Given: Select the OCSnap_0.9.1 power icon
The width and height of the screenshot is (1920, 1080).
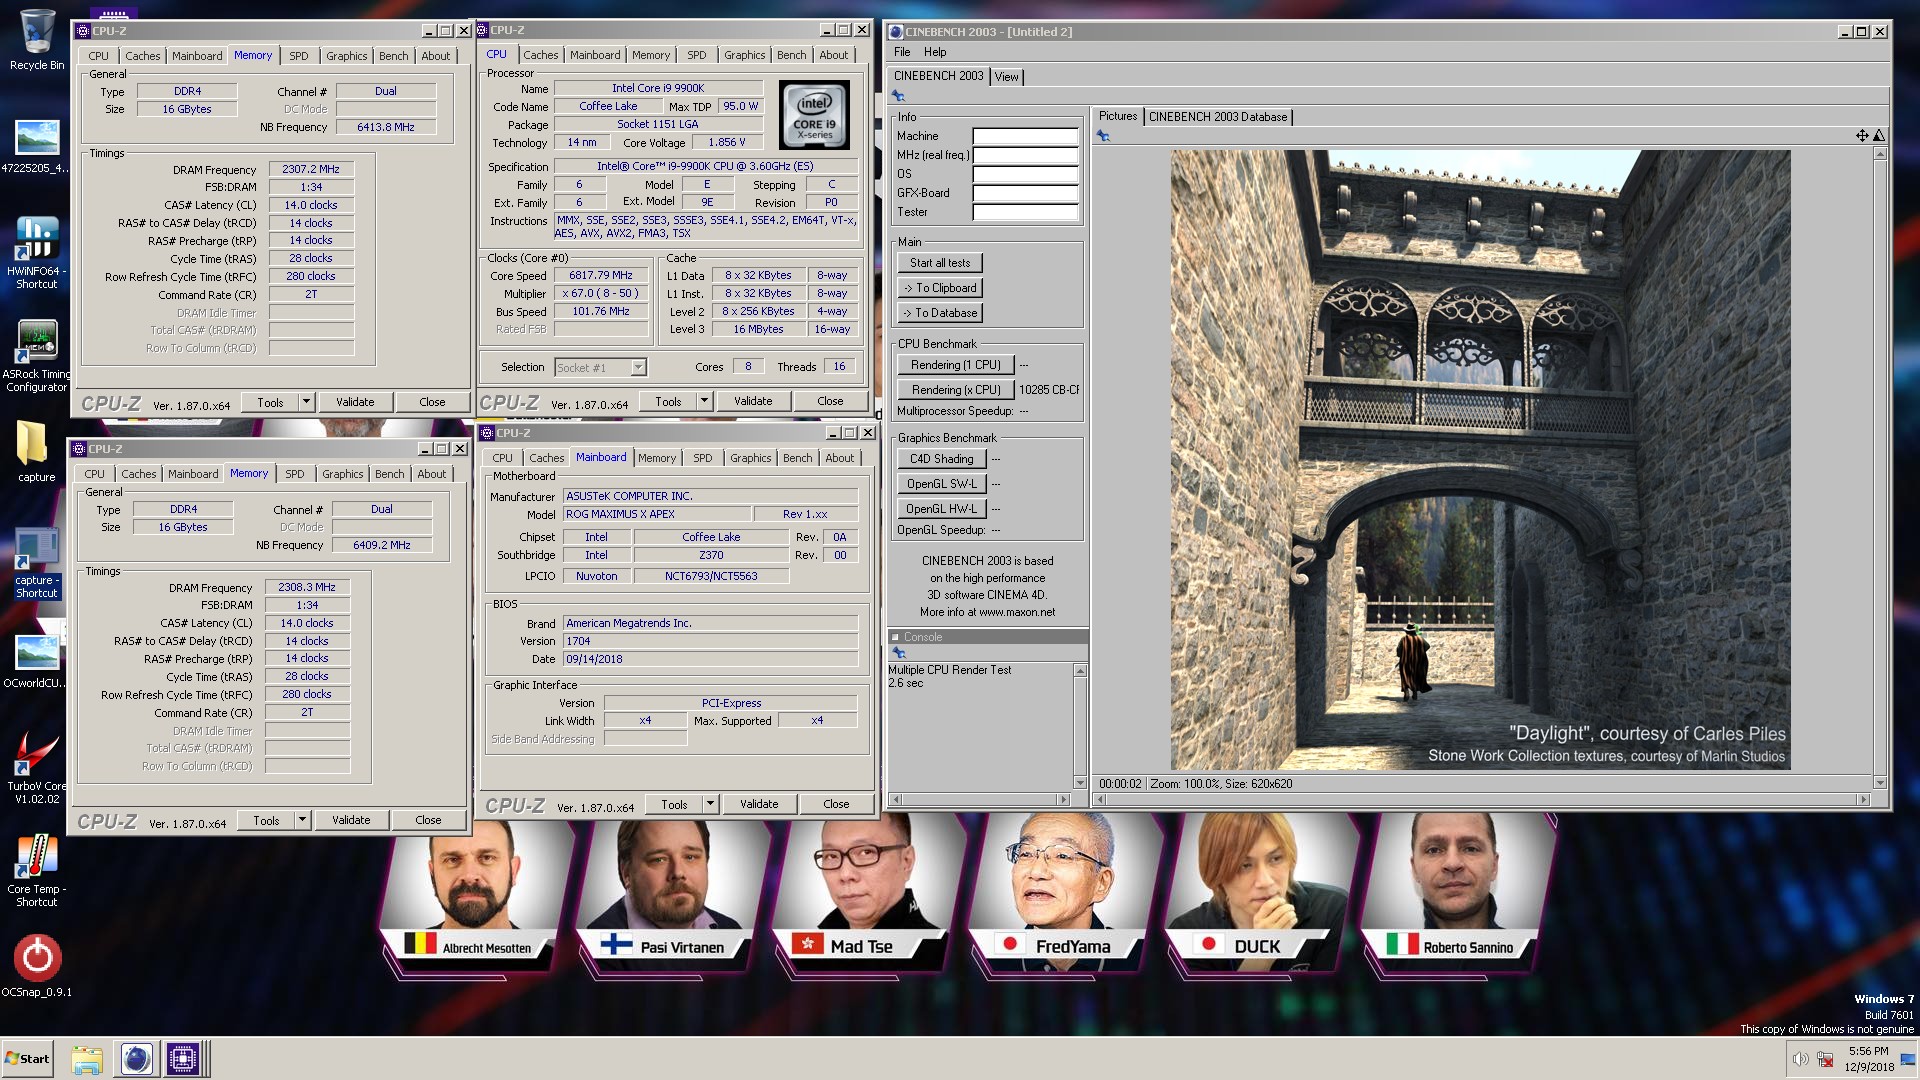Looking at the screenshot, I should [x=37, y=965].
